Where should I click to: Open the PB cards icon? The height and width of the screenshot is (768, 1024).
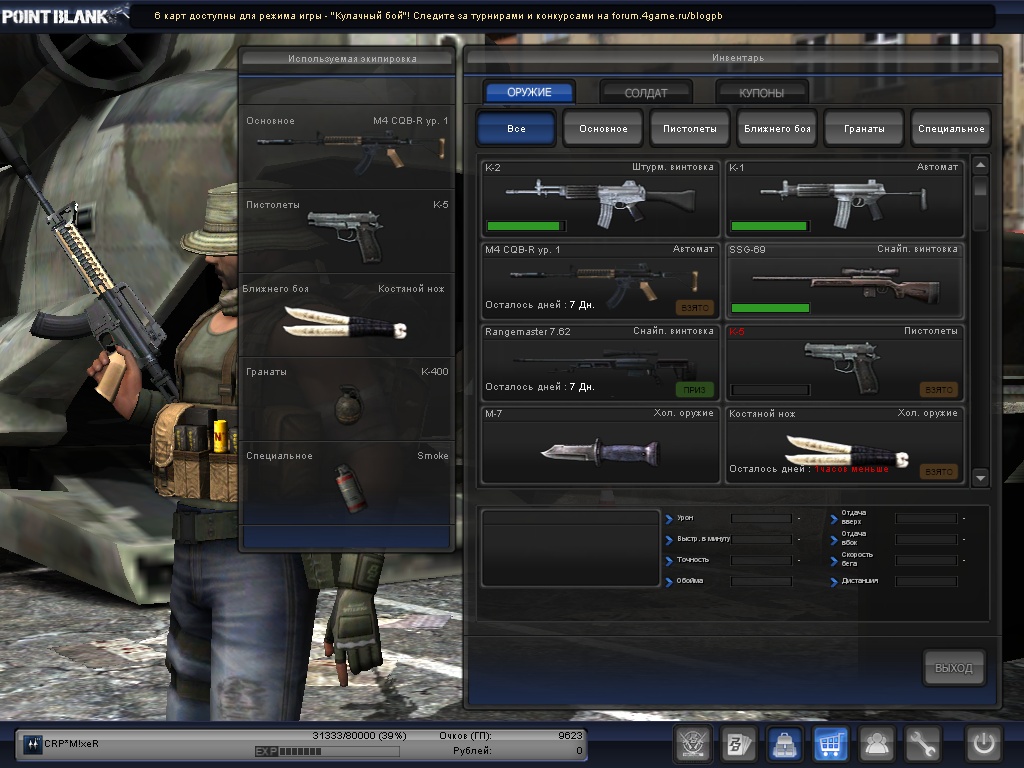tap(738, 744)
